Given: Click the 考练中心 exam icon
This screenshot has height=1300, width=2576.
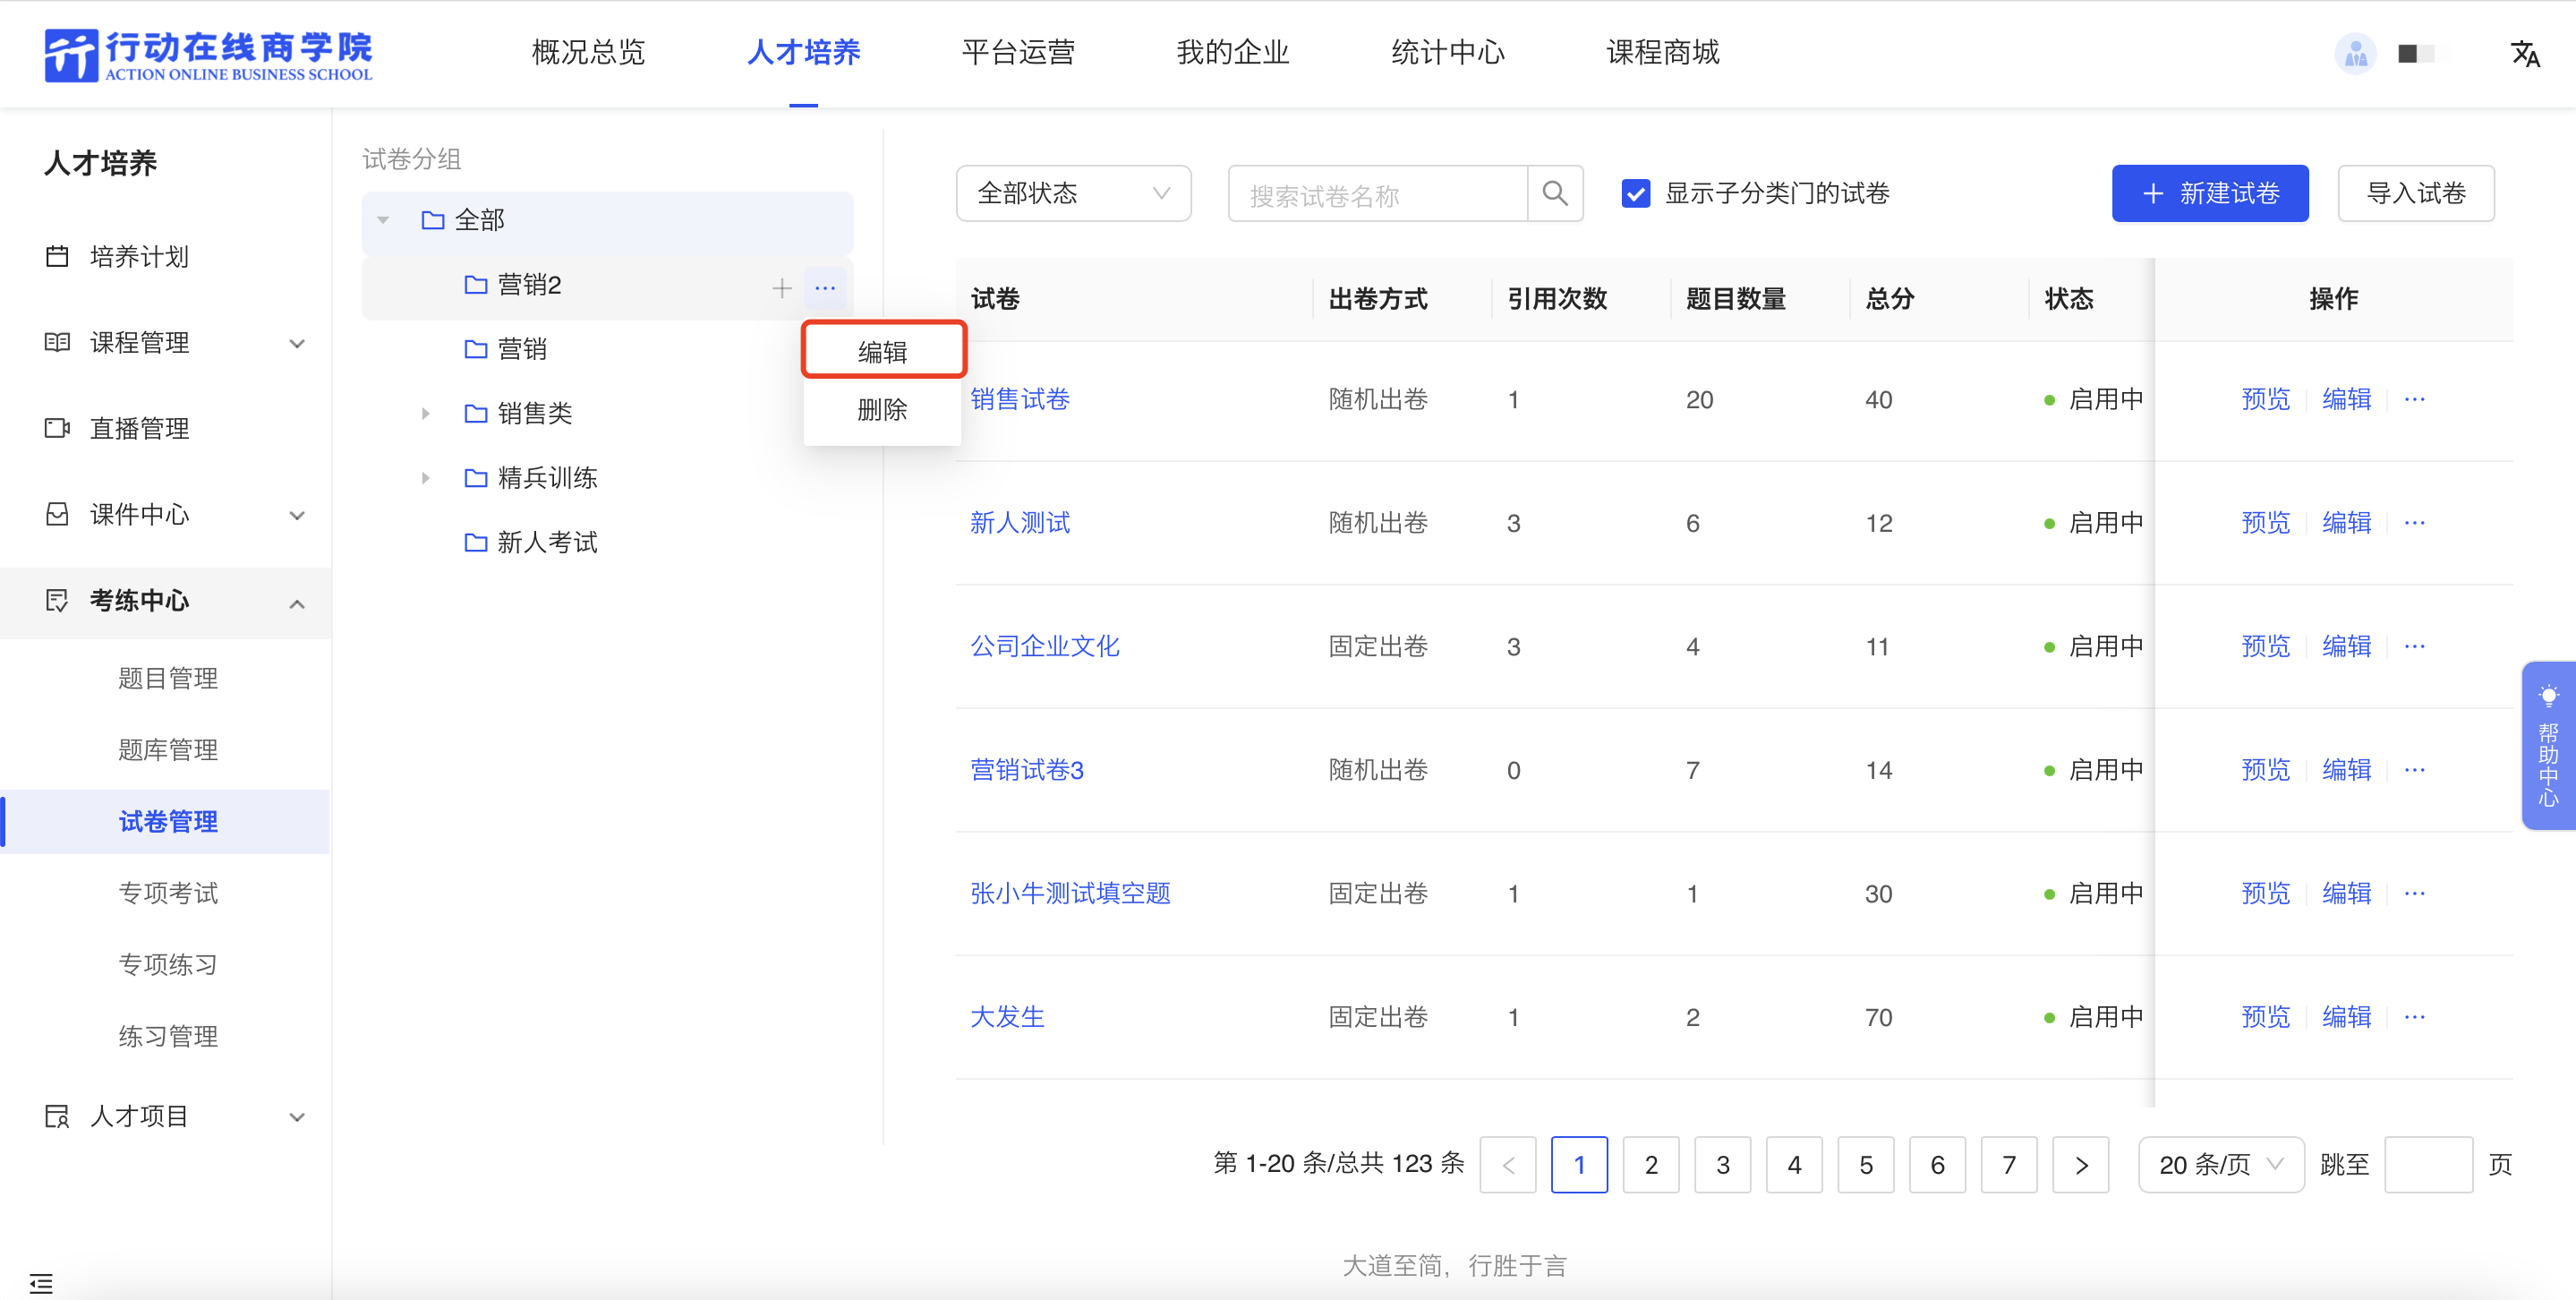Looking at the screenshot, I should point(57,601).
